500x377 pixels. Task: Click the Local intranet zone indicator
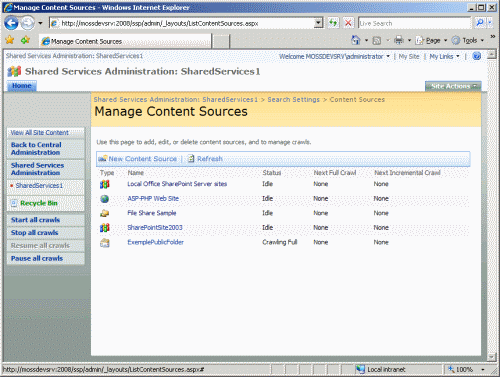[381, 369]
